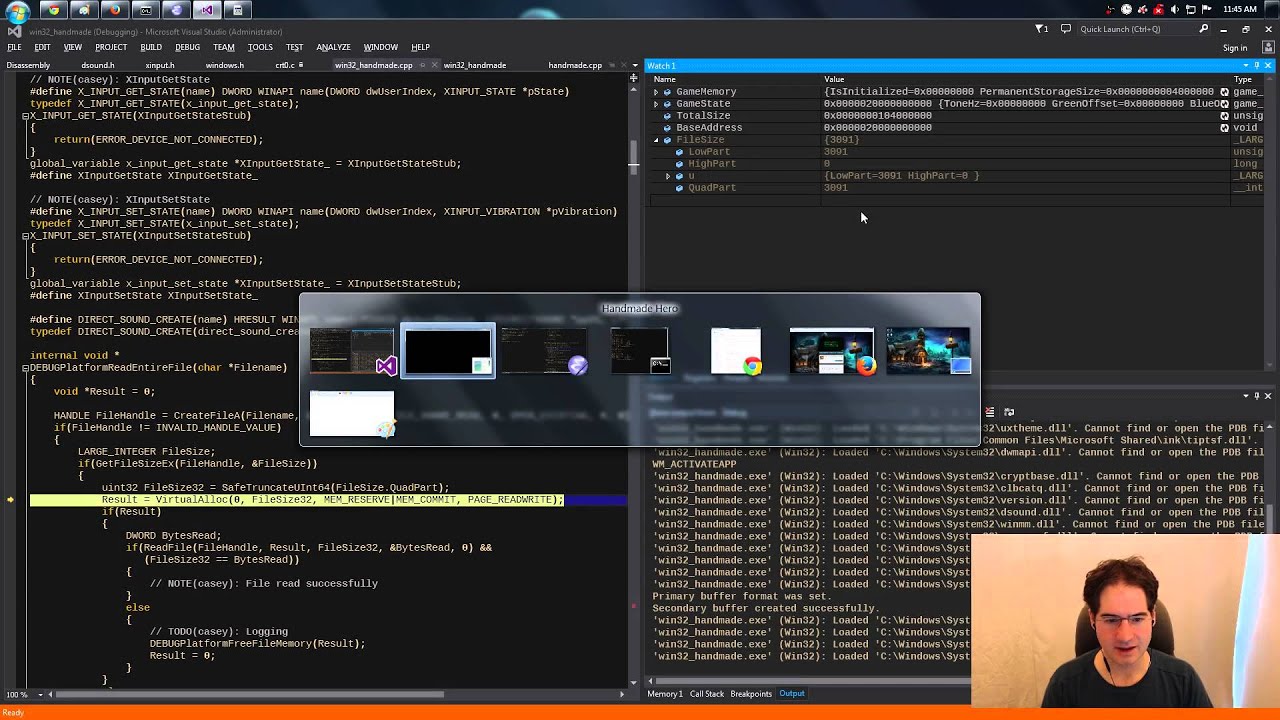
Task: Open Firefox from the taskbar
Action: coord(115,10)
